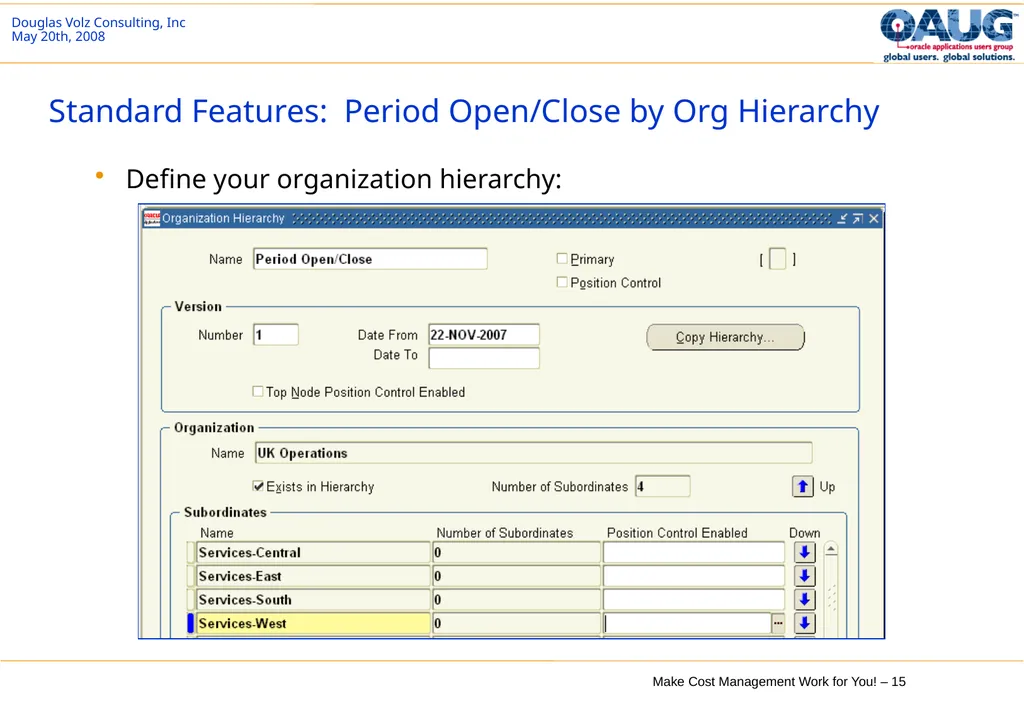Click Oracle icon in Organization Hierarchy title bar
The image size is (1024, 708).
pos(152,218)
